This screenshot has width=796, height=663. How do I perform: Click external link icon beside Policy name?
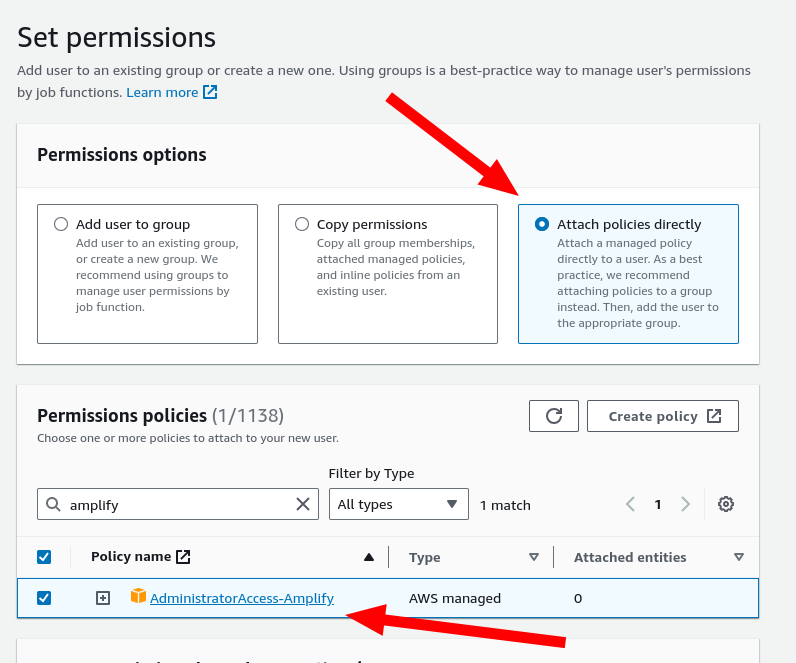[183, 557]
